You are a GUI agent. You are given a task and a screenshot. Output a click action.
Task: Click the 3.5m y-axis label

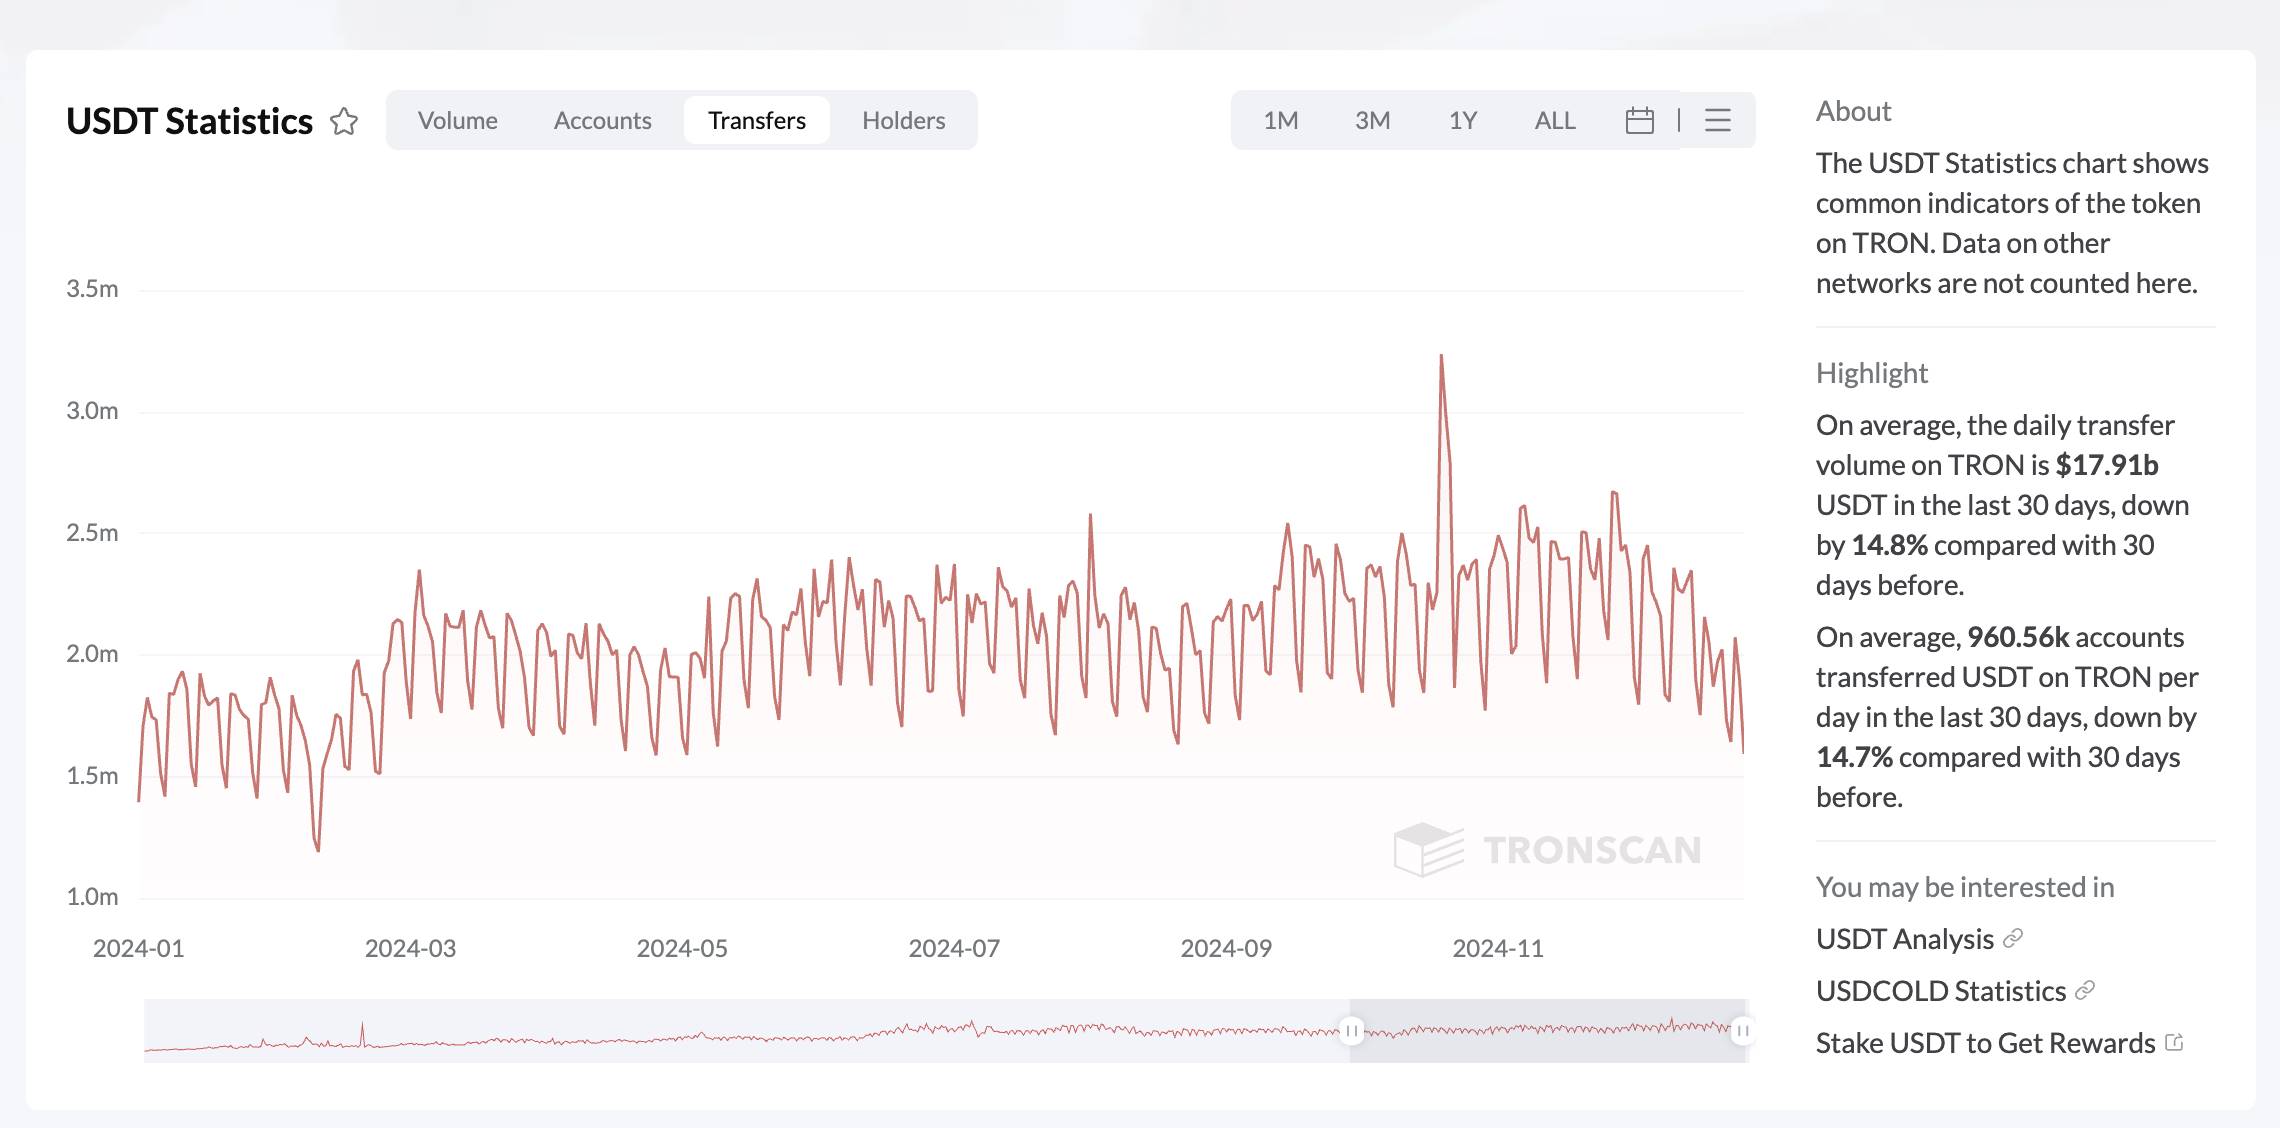click(92, 289)
